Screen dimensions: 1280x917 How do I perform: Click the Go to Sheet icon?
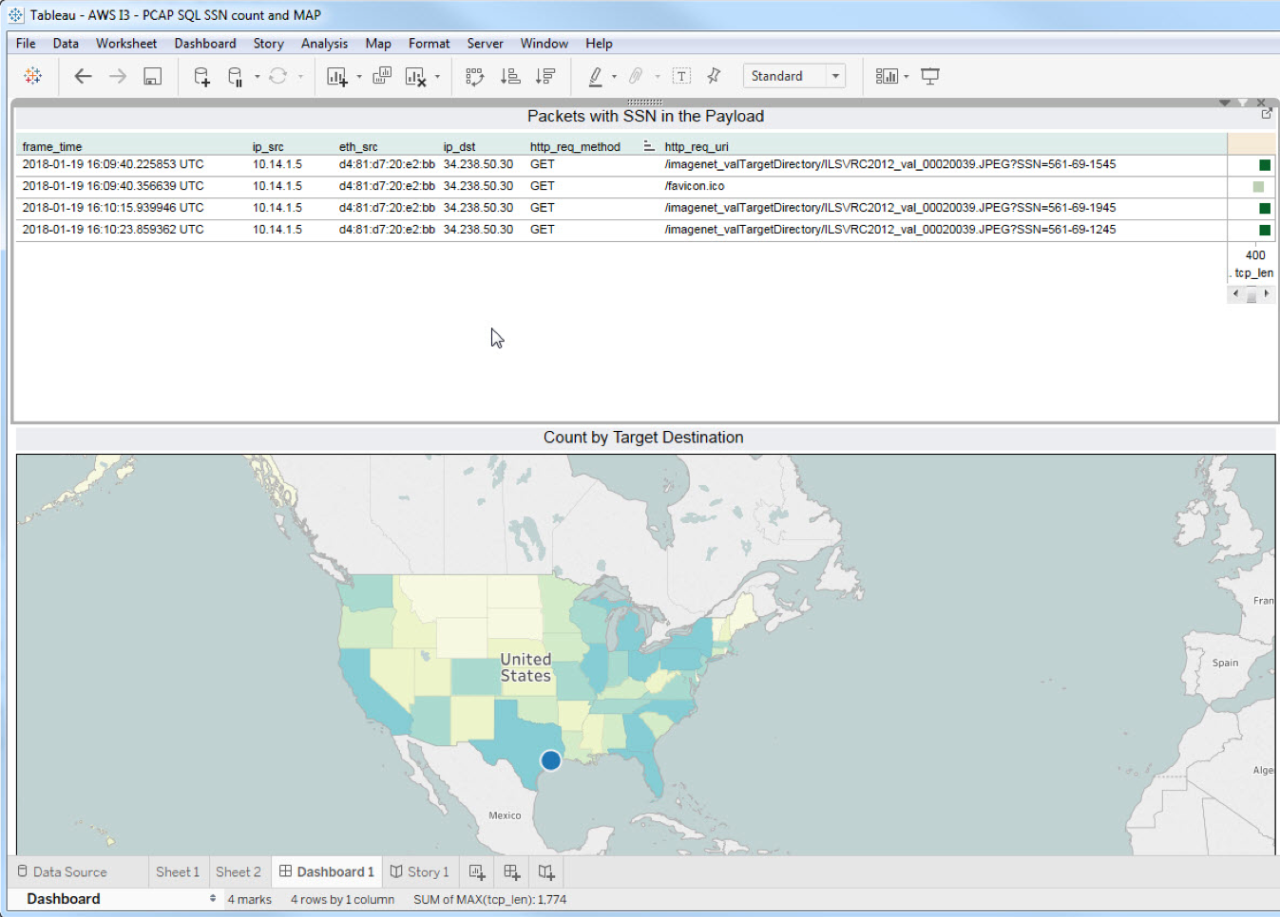pos(1267,114)
